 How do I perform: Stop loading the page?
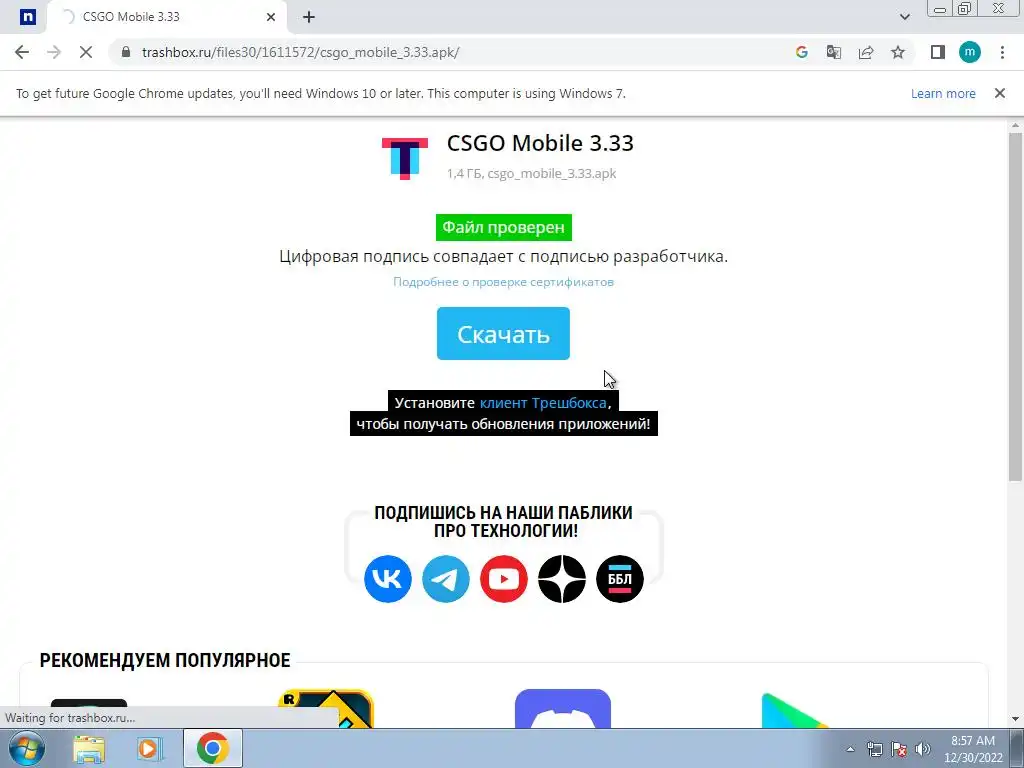click(86, 52)
